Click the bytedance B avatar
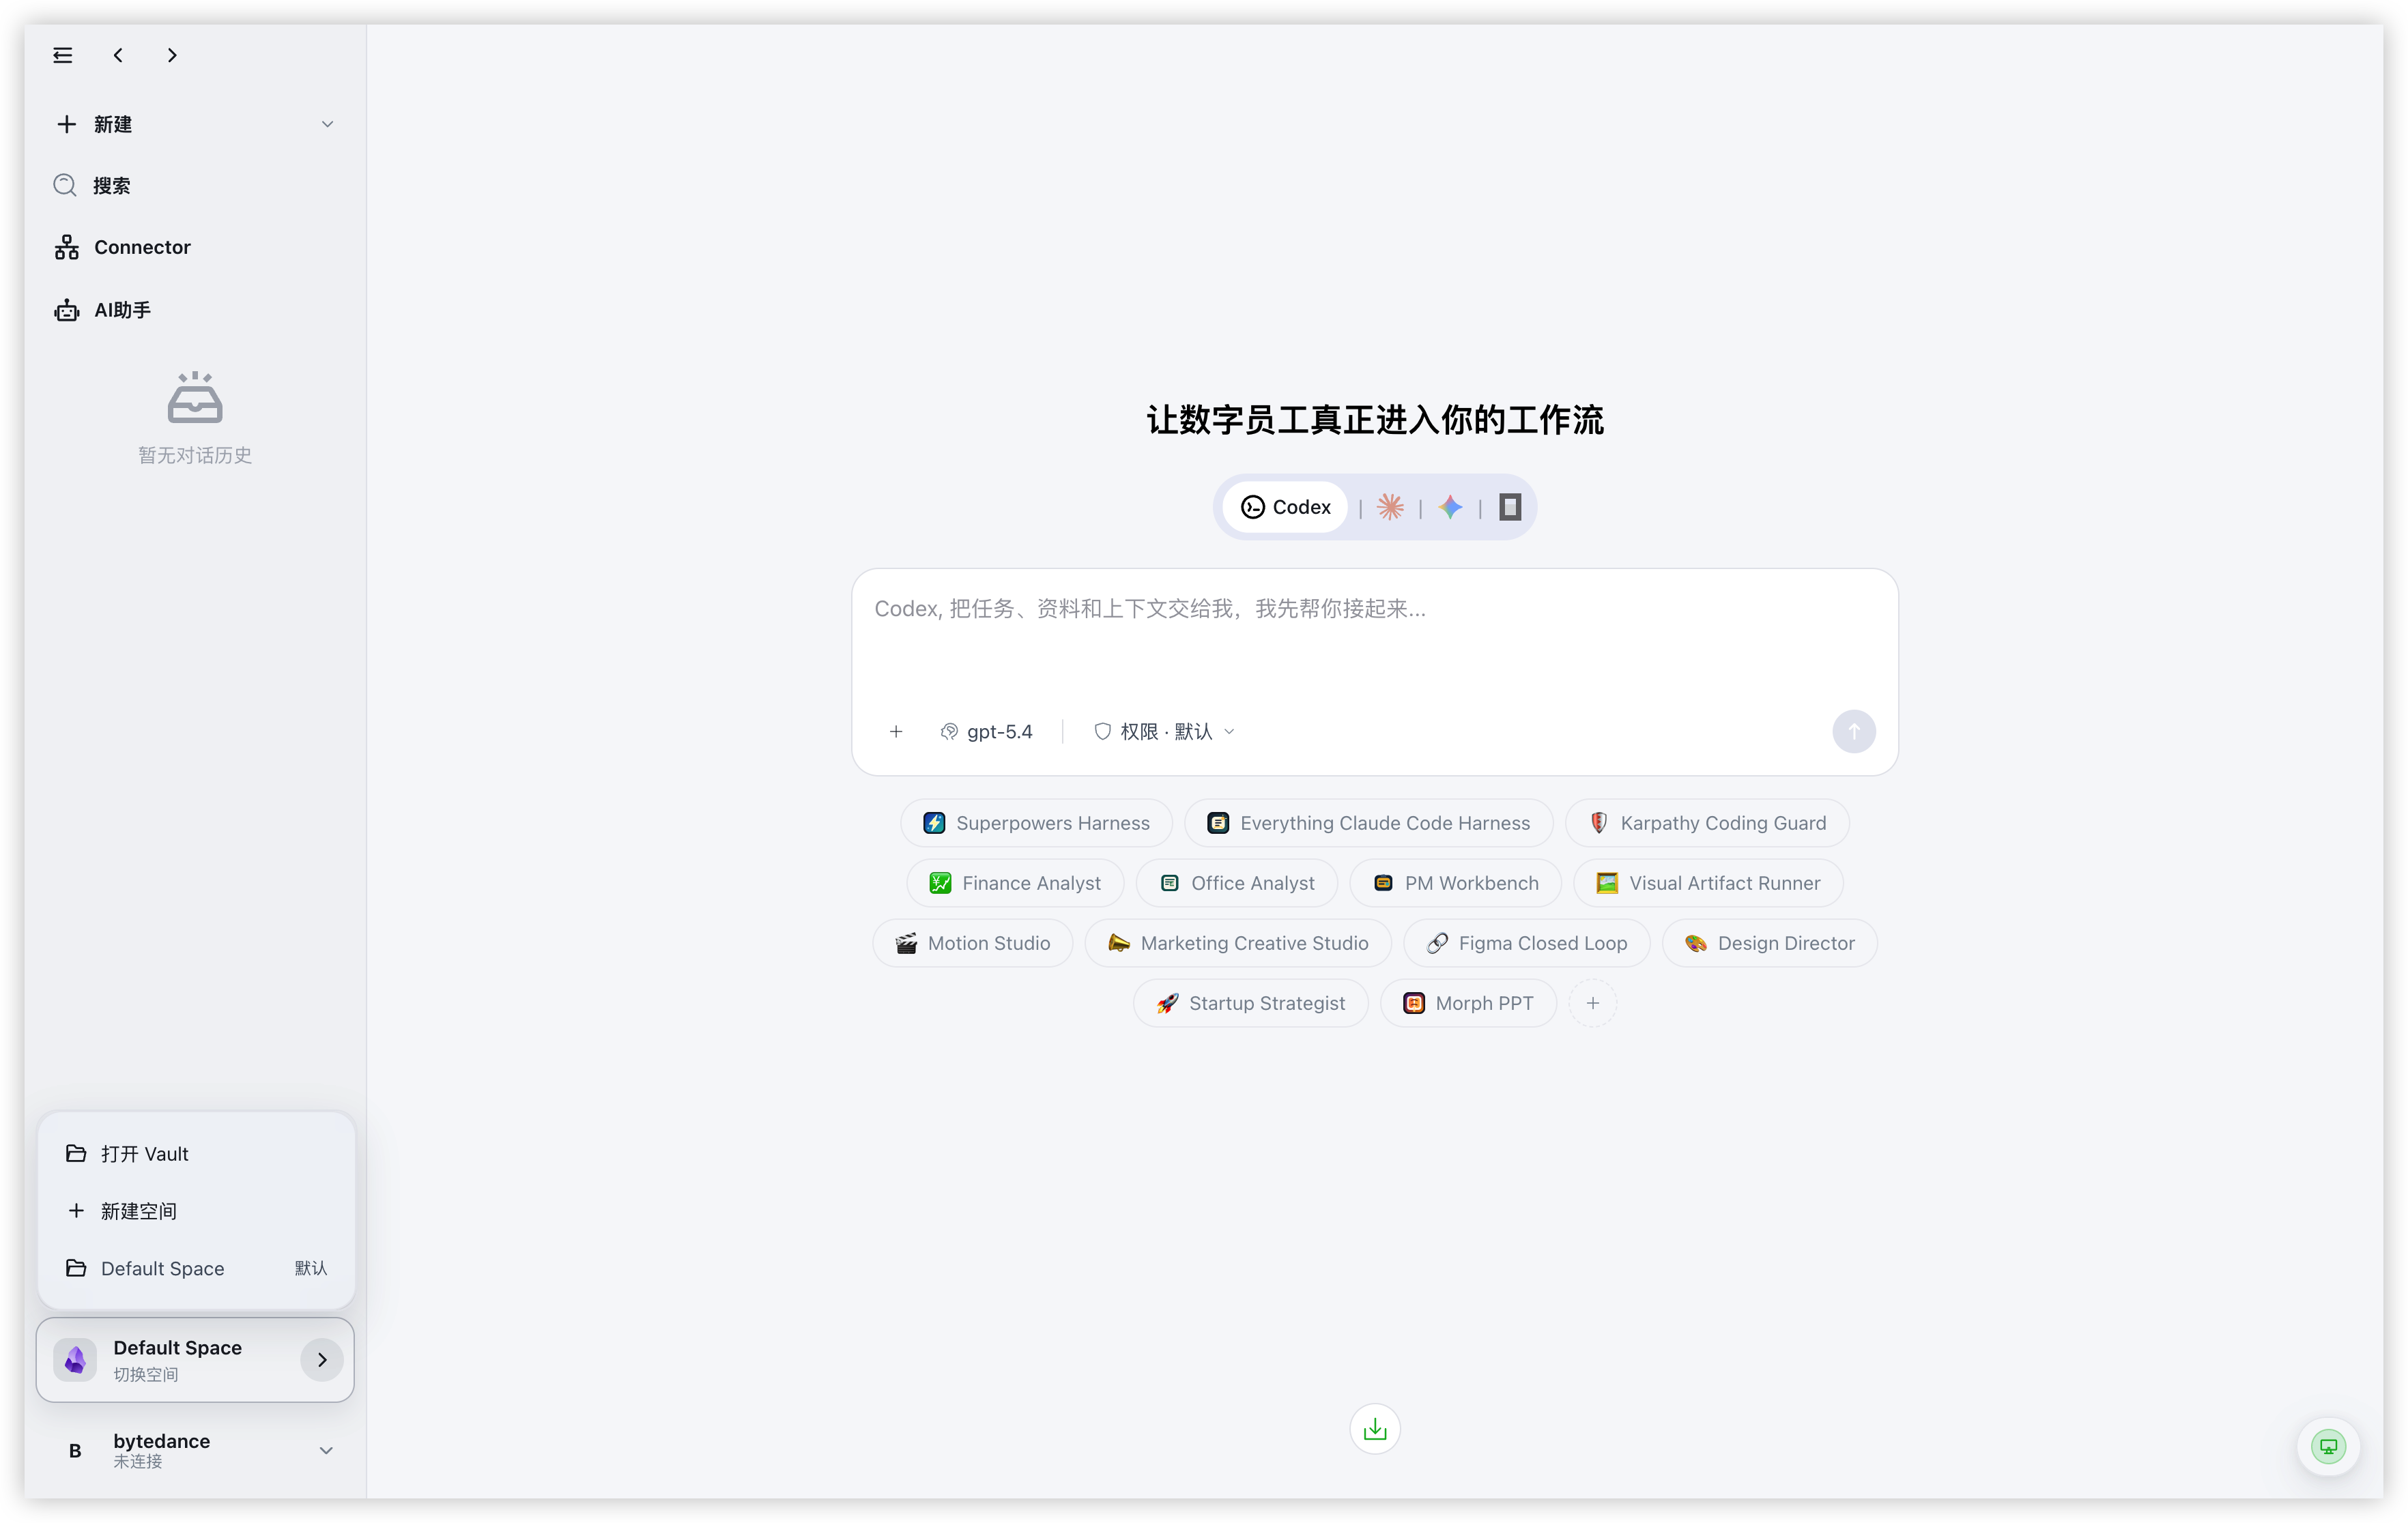Screen dimensions: 2408x1523 tap(75, 1450)
